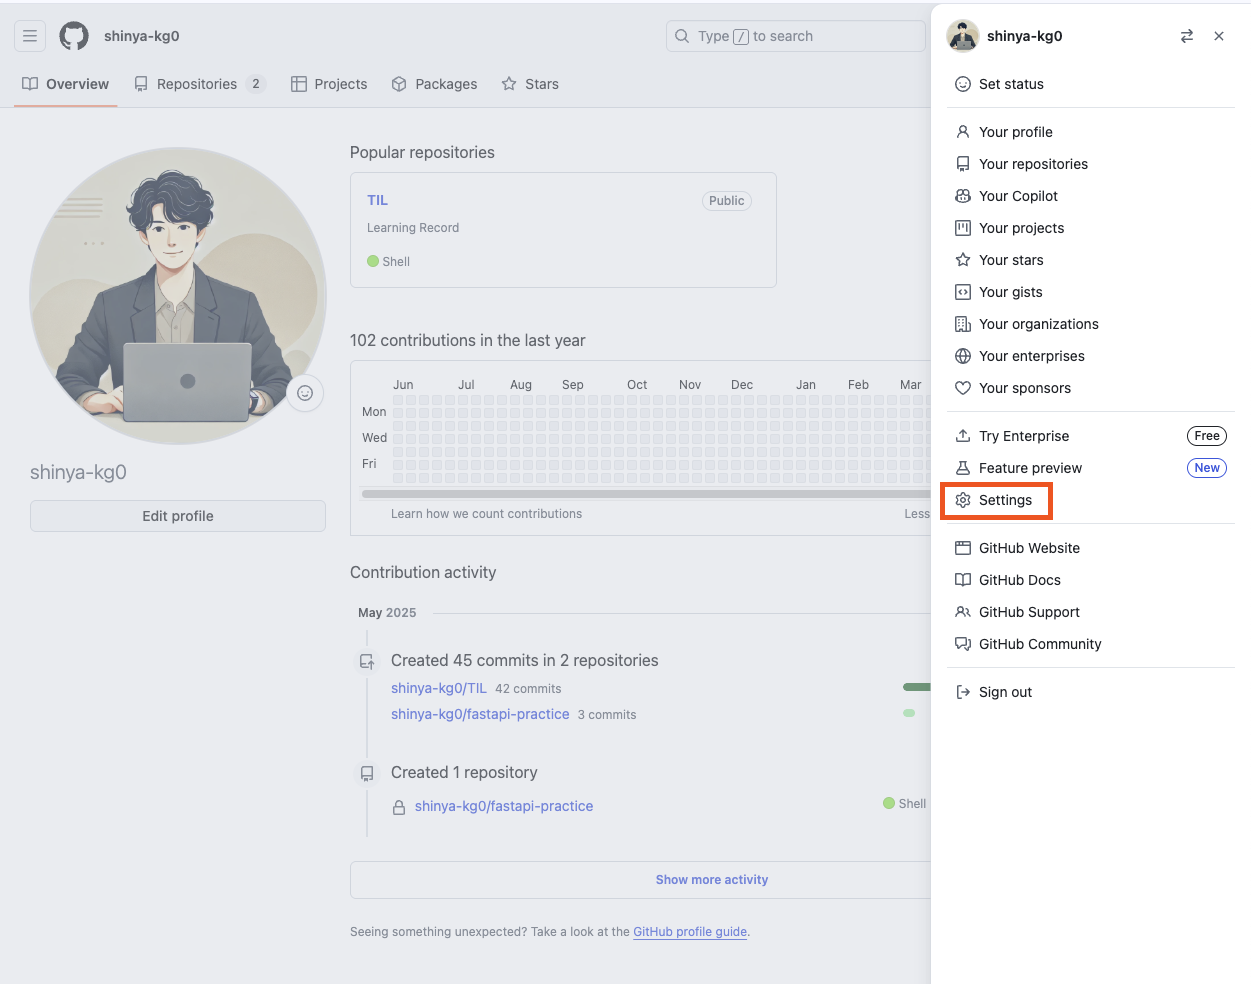The height and width of the screenshot is (984, 1251).
Task: Click the Edit profile button
Action: [177, 515]
